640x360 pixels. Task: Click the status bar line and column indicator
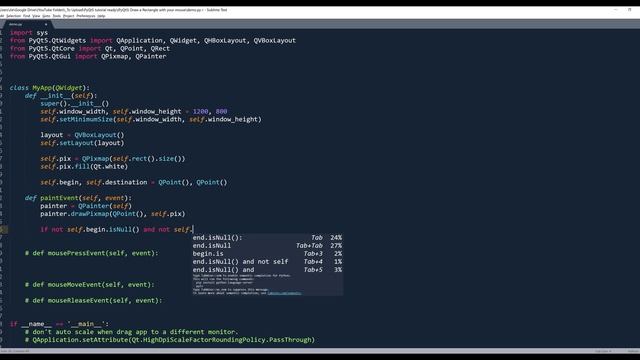[16, 351]
